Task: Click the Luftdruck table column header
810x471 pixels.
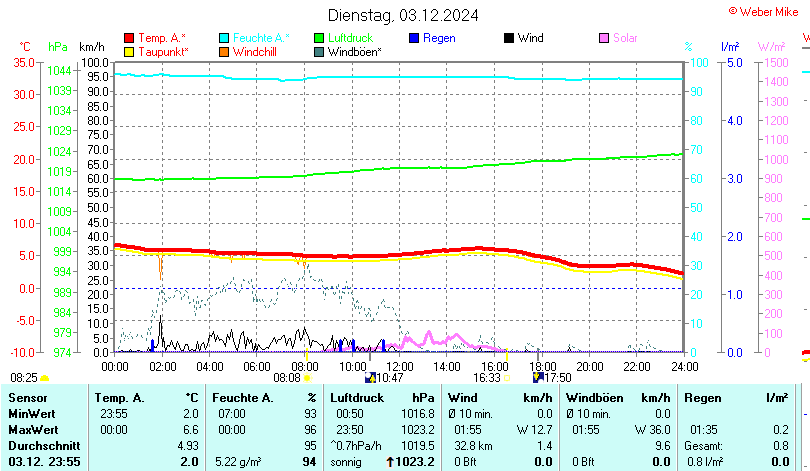Action: (x=357, y=398)
